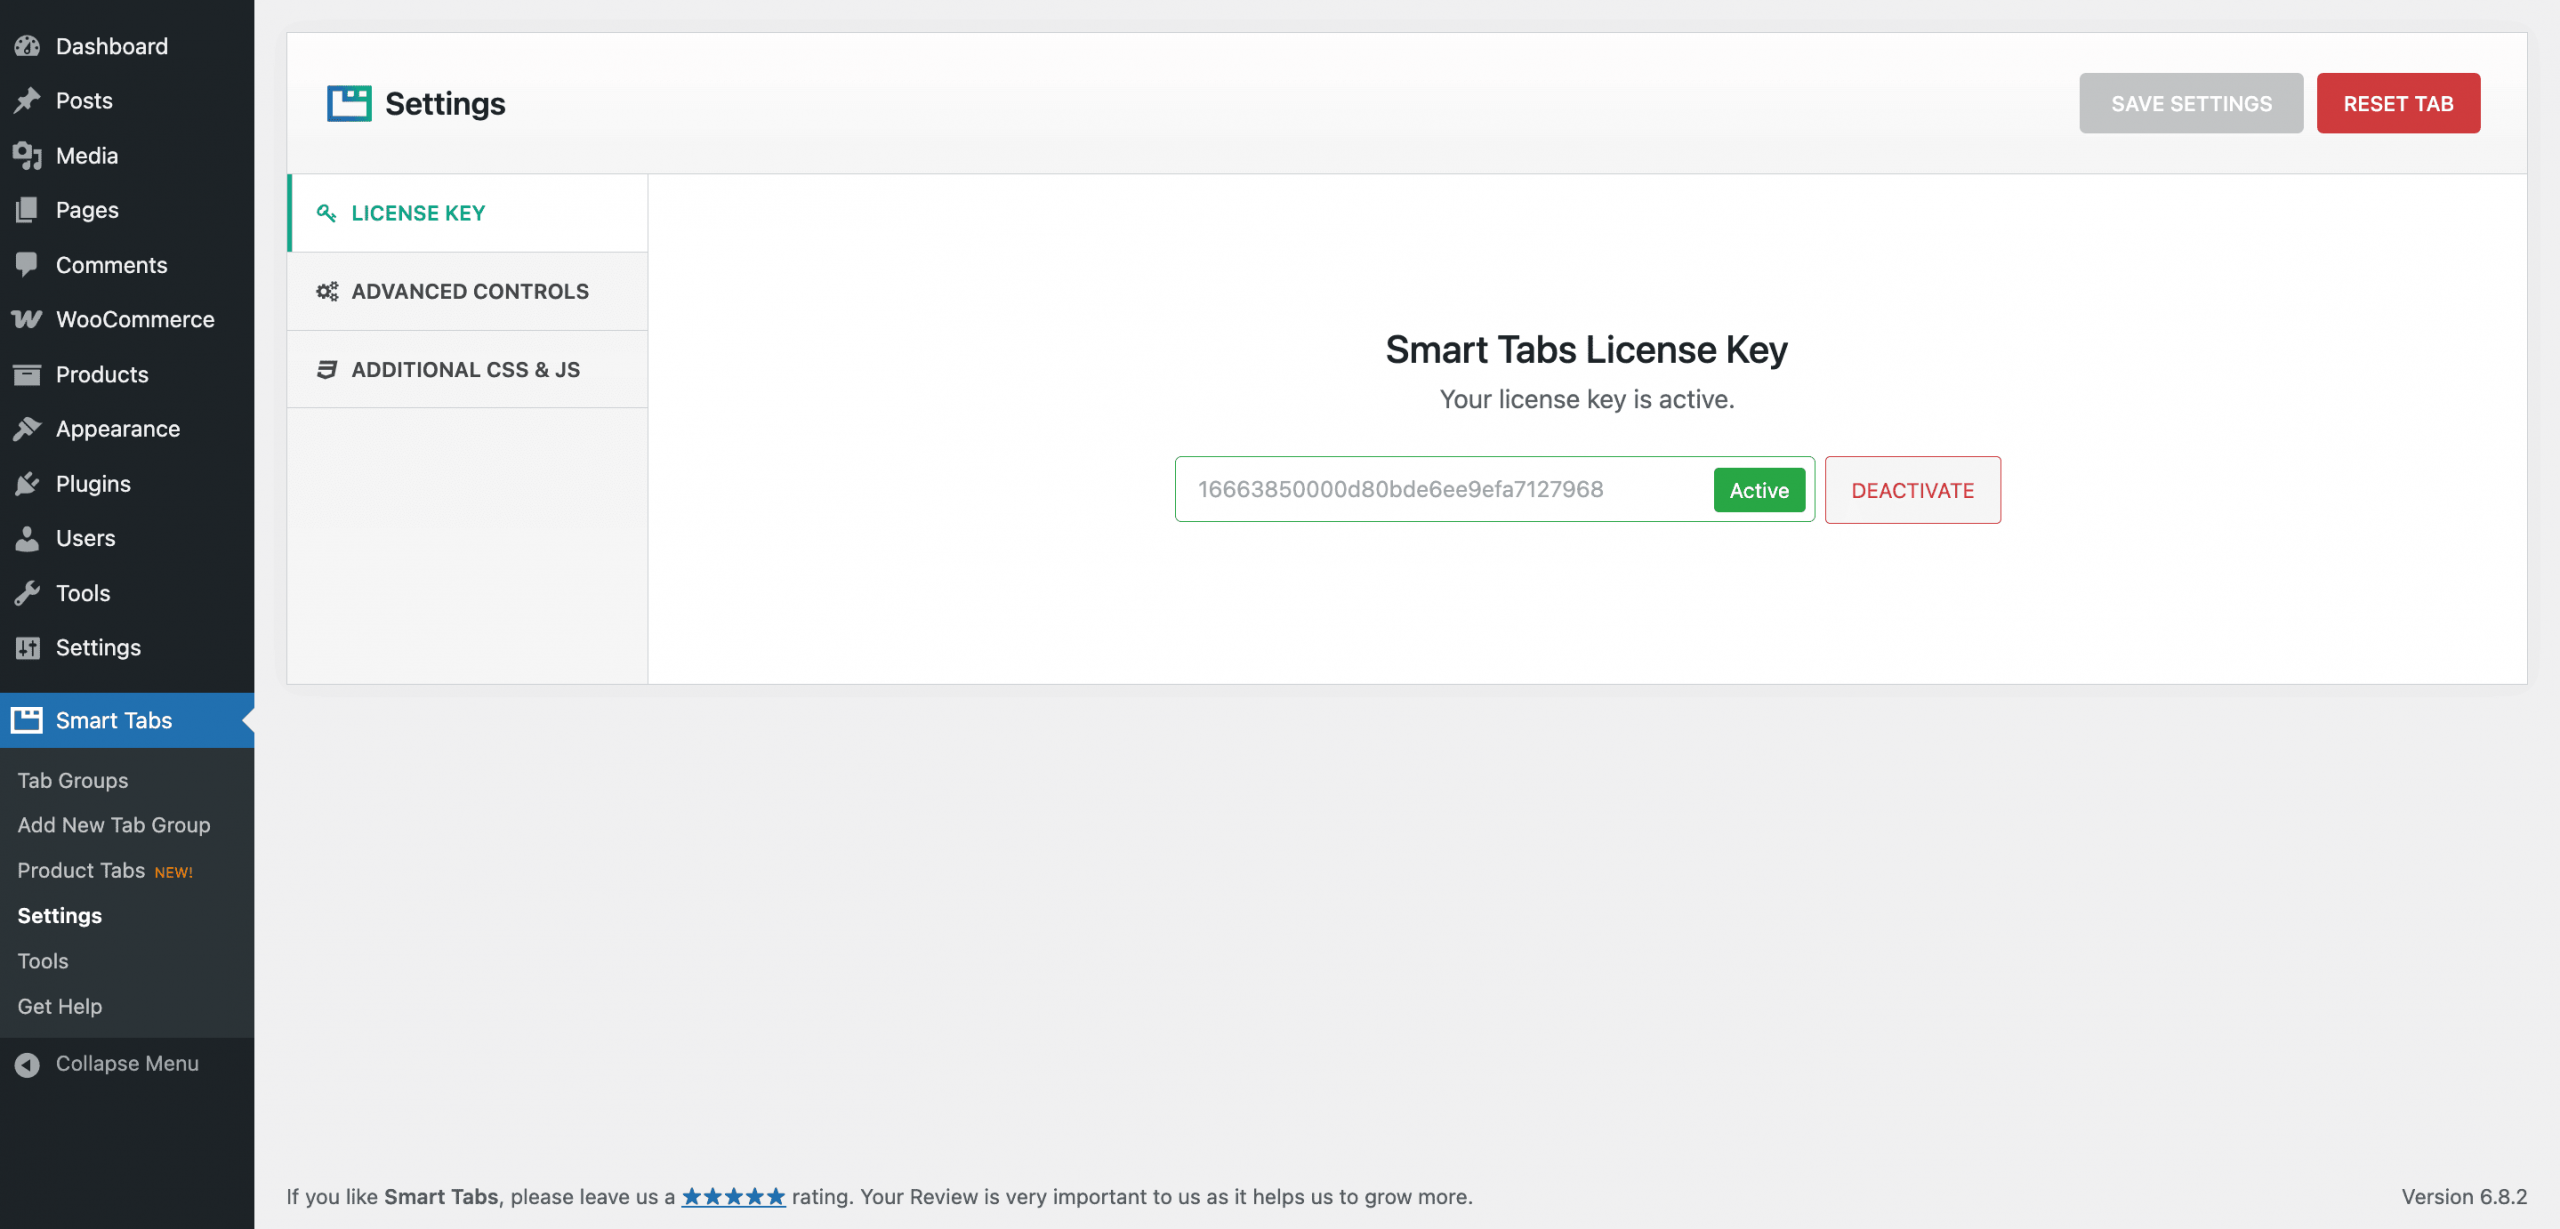
Task: Switch to the Advanced Controls tab
Action: pos(468,291)
